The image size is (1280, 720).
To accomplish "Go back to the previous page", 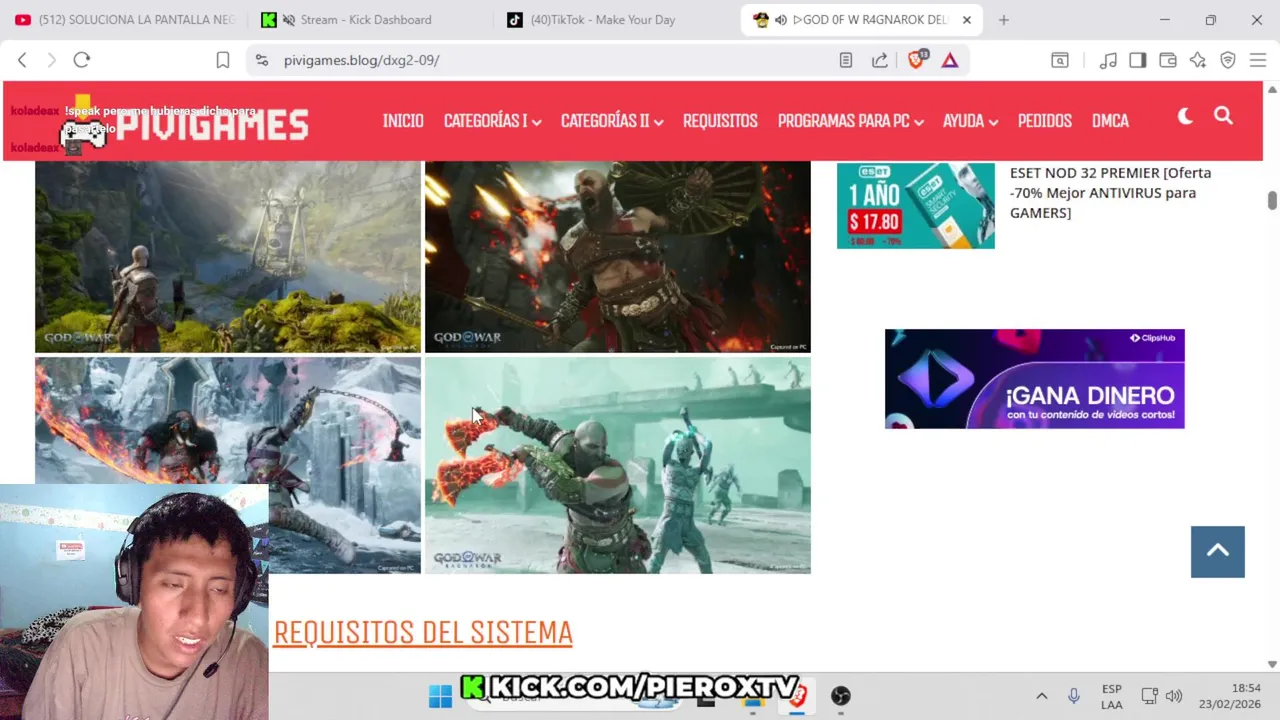I will (22, 60).
